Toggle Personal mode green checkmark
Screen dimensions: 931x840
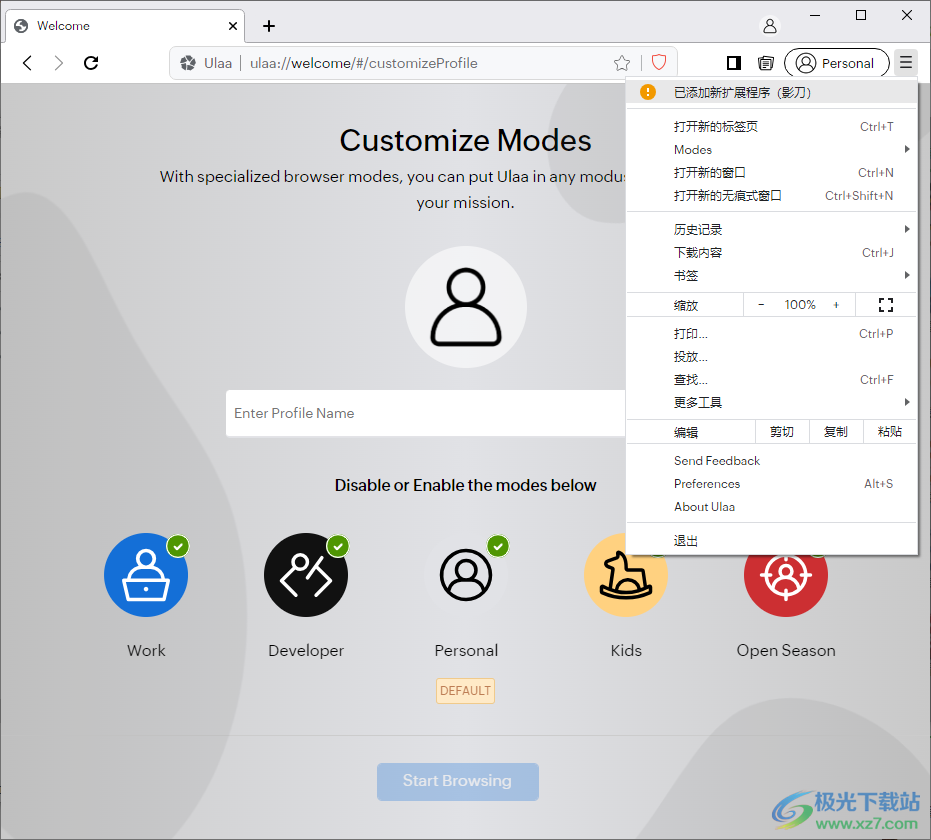pyautogui.click(x=498, y=546)
